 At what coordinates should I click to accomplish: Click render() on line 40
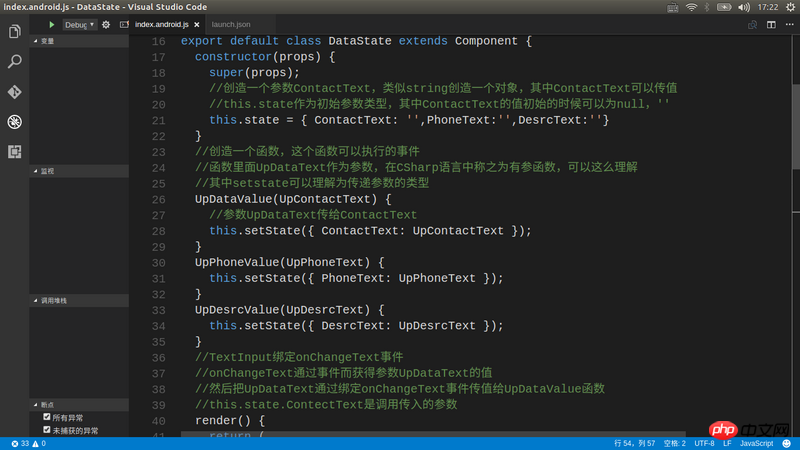coord(223,420)
